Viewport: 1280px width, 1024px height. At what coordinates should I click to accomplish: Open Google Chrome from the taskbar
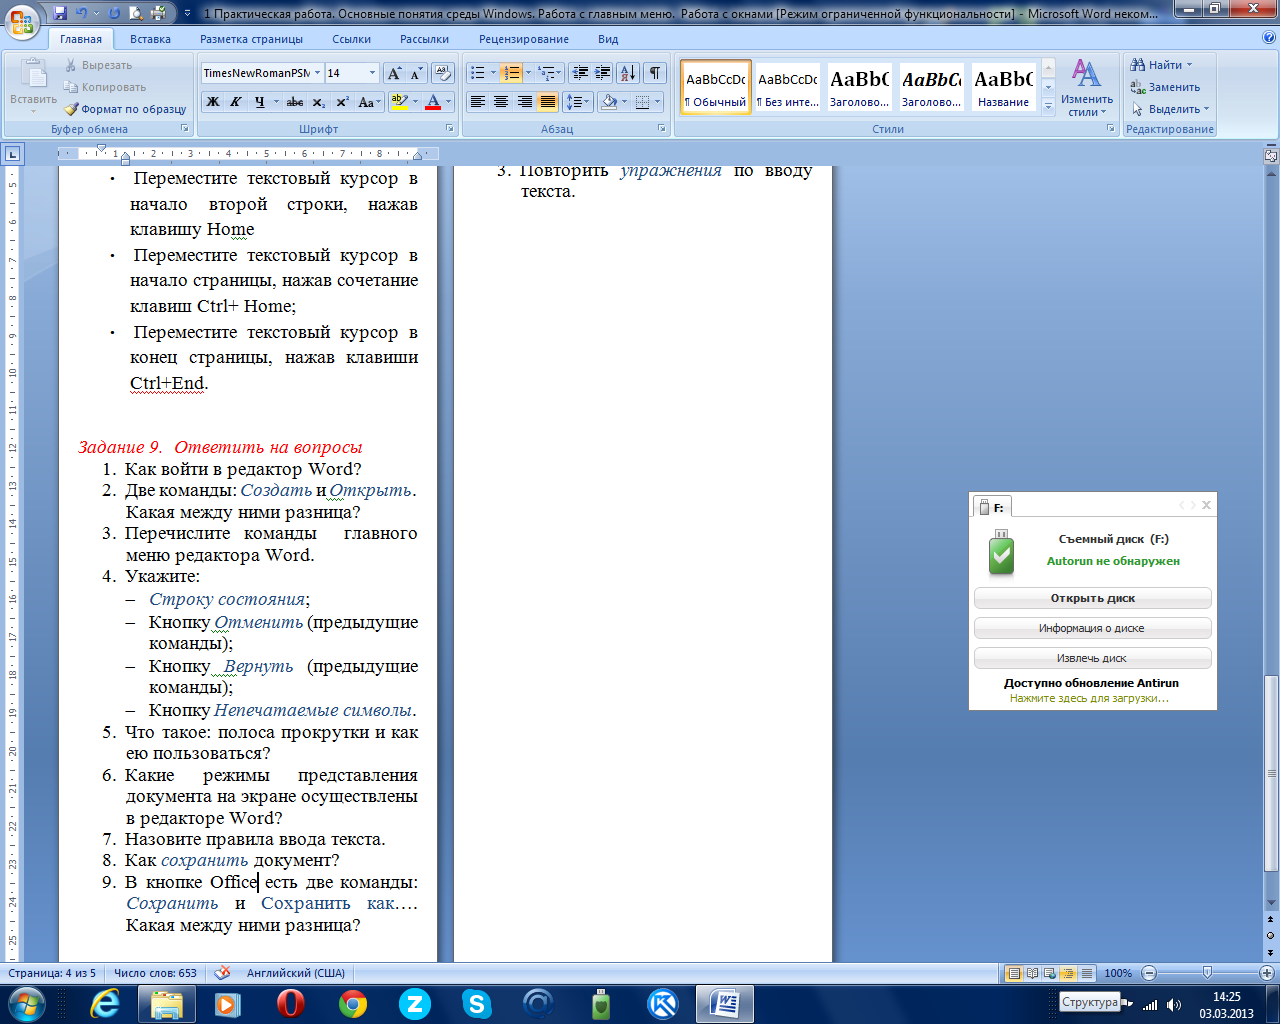pos(352,1003)
